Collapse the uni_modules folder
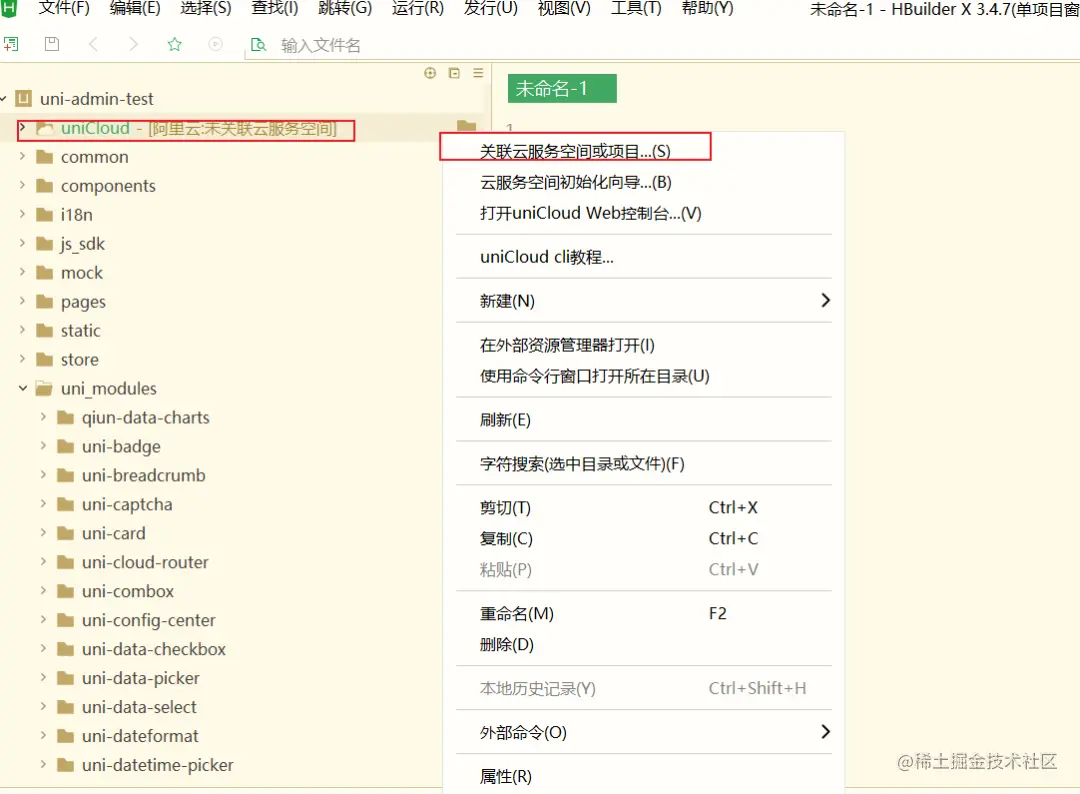Viewport: 1080px width, 794px height. click(x=22, y=388)
